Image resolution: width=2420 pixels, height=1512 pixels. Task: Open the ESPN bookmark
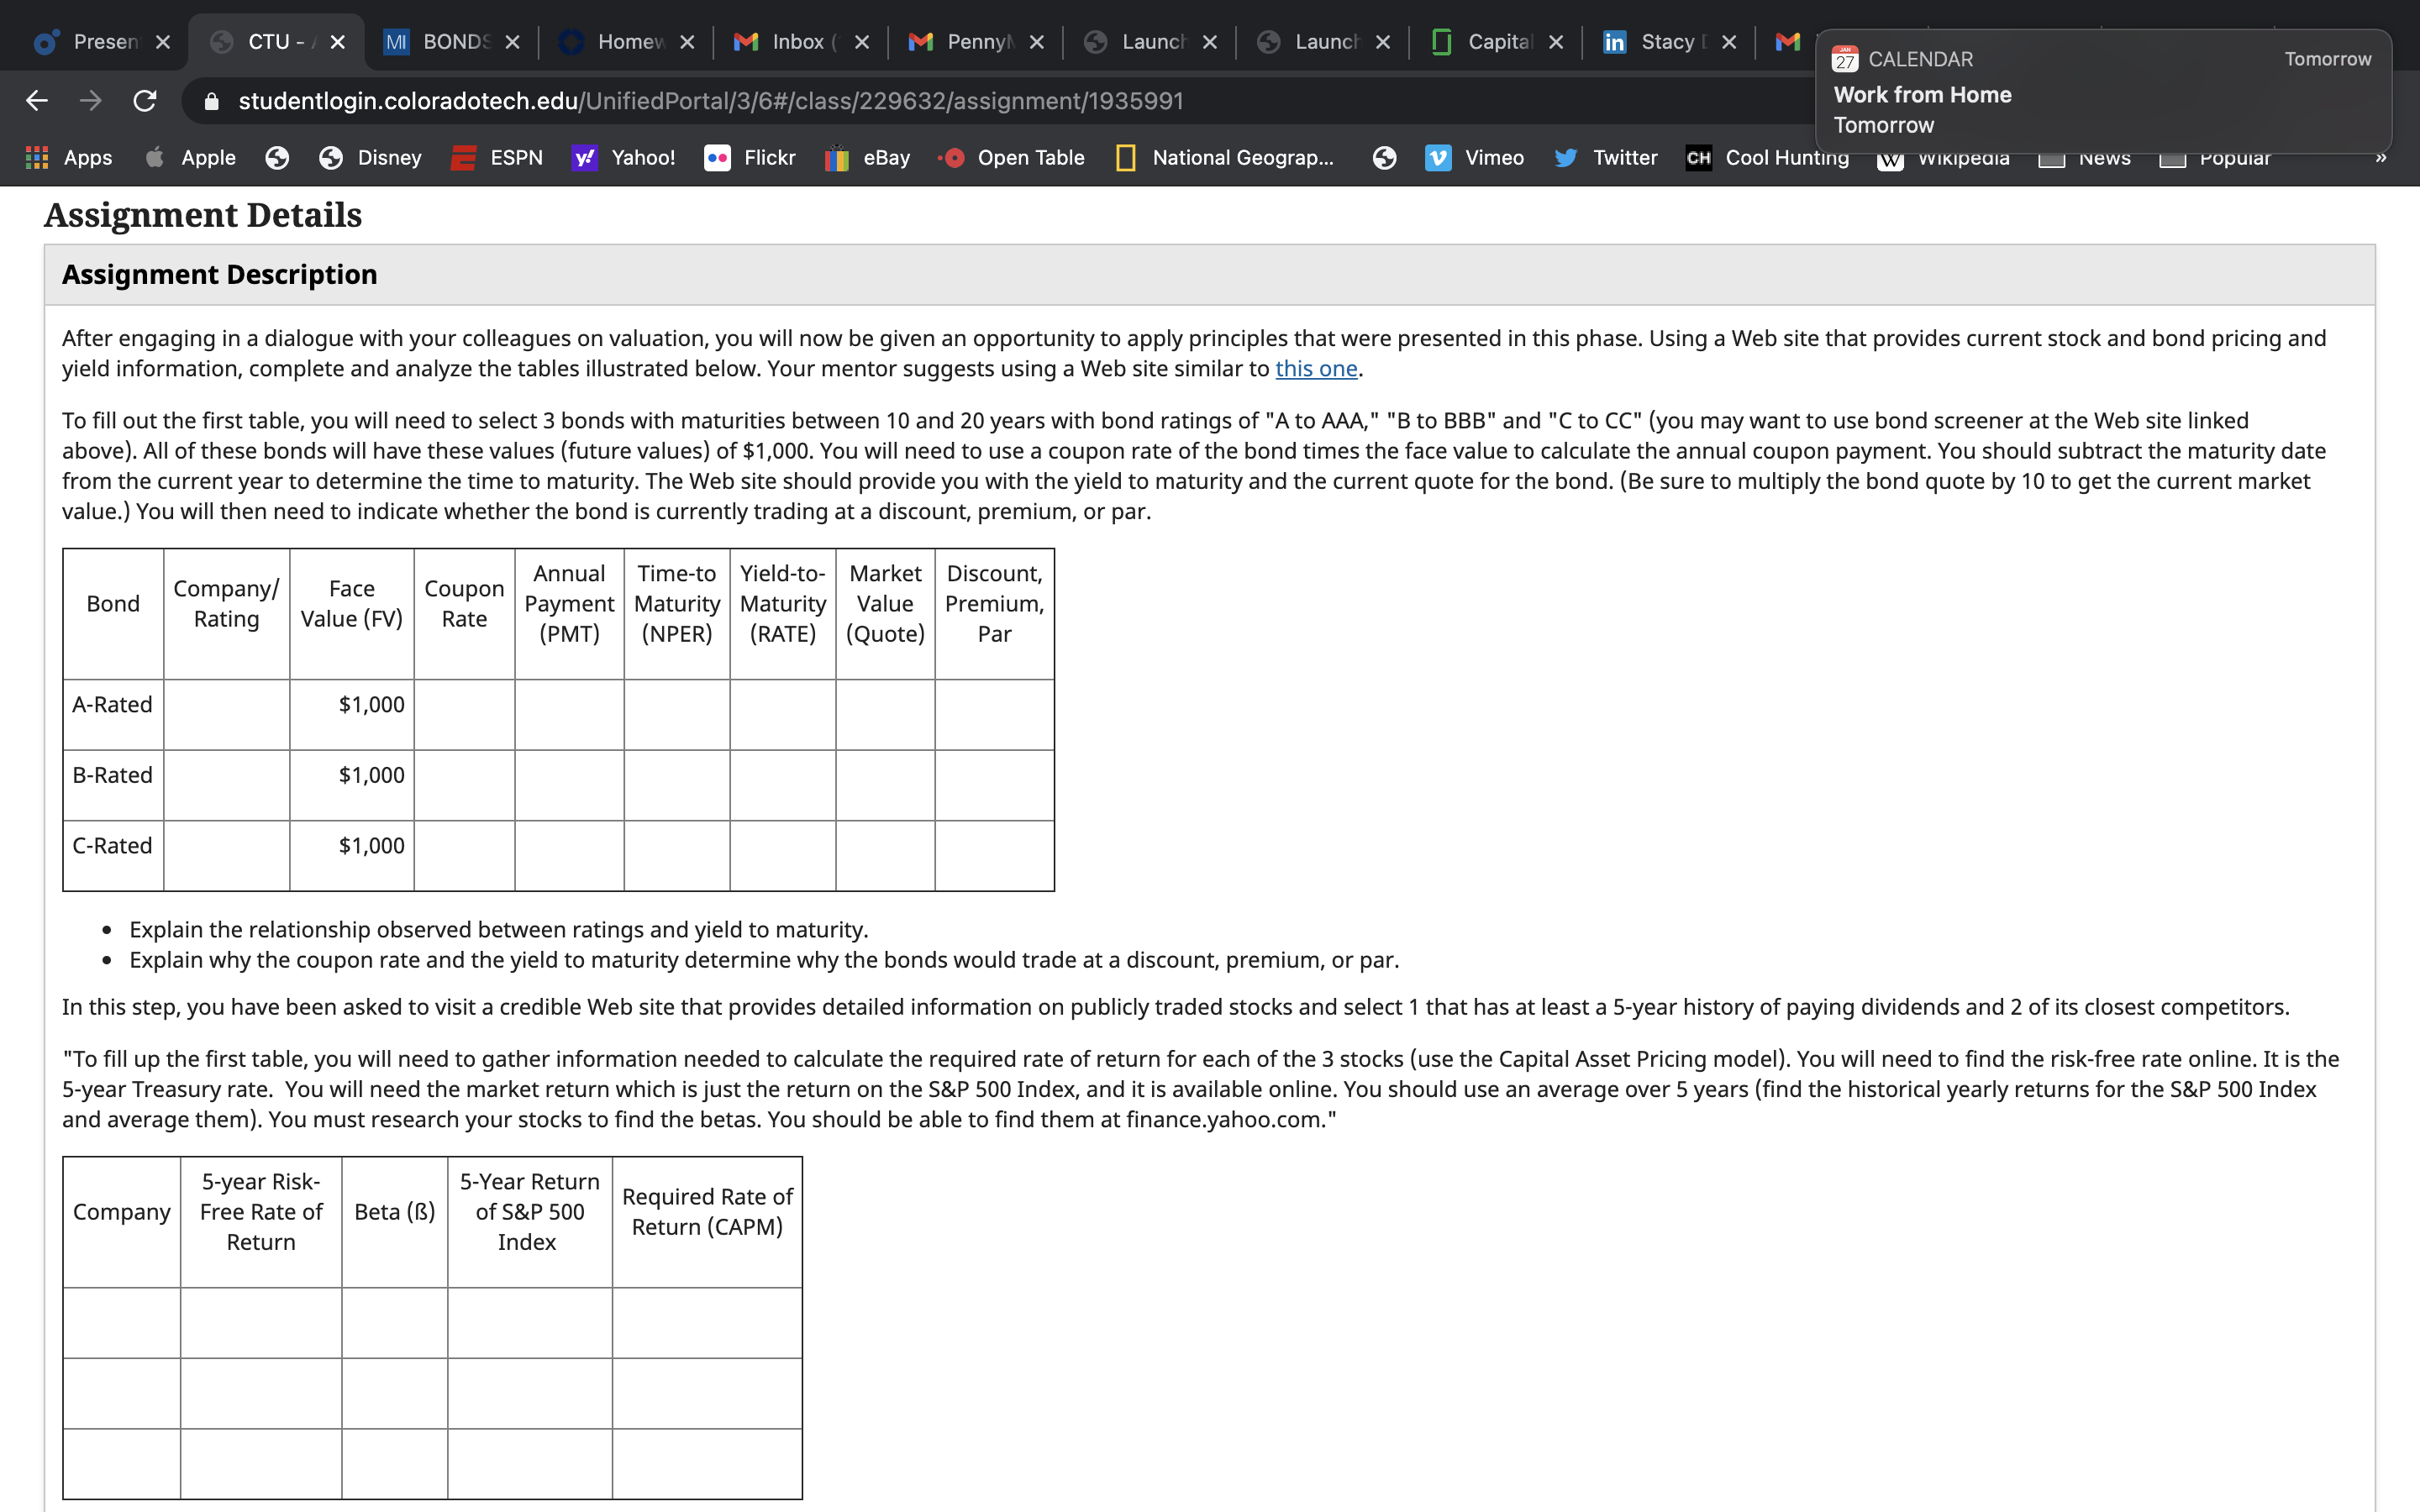pyautogui.click(x=497, y=158)
